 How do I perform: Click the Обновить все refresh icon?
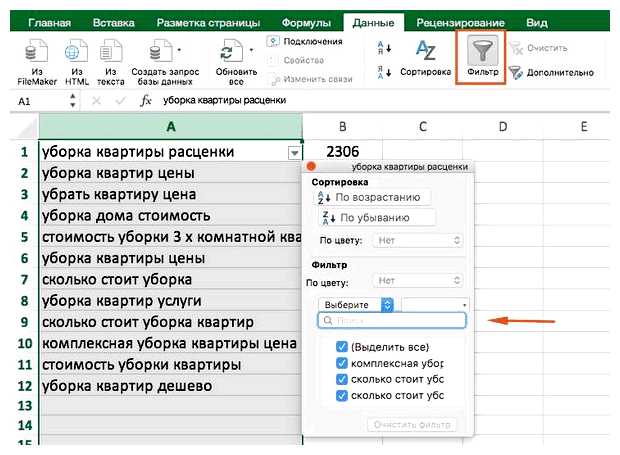click(x=231, y=51)
